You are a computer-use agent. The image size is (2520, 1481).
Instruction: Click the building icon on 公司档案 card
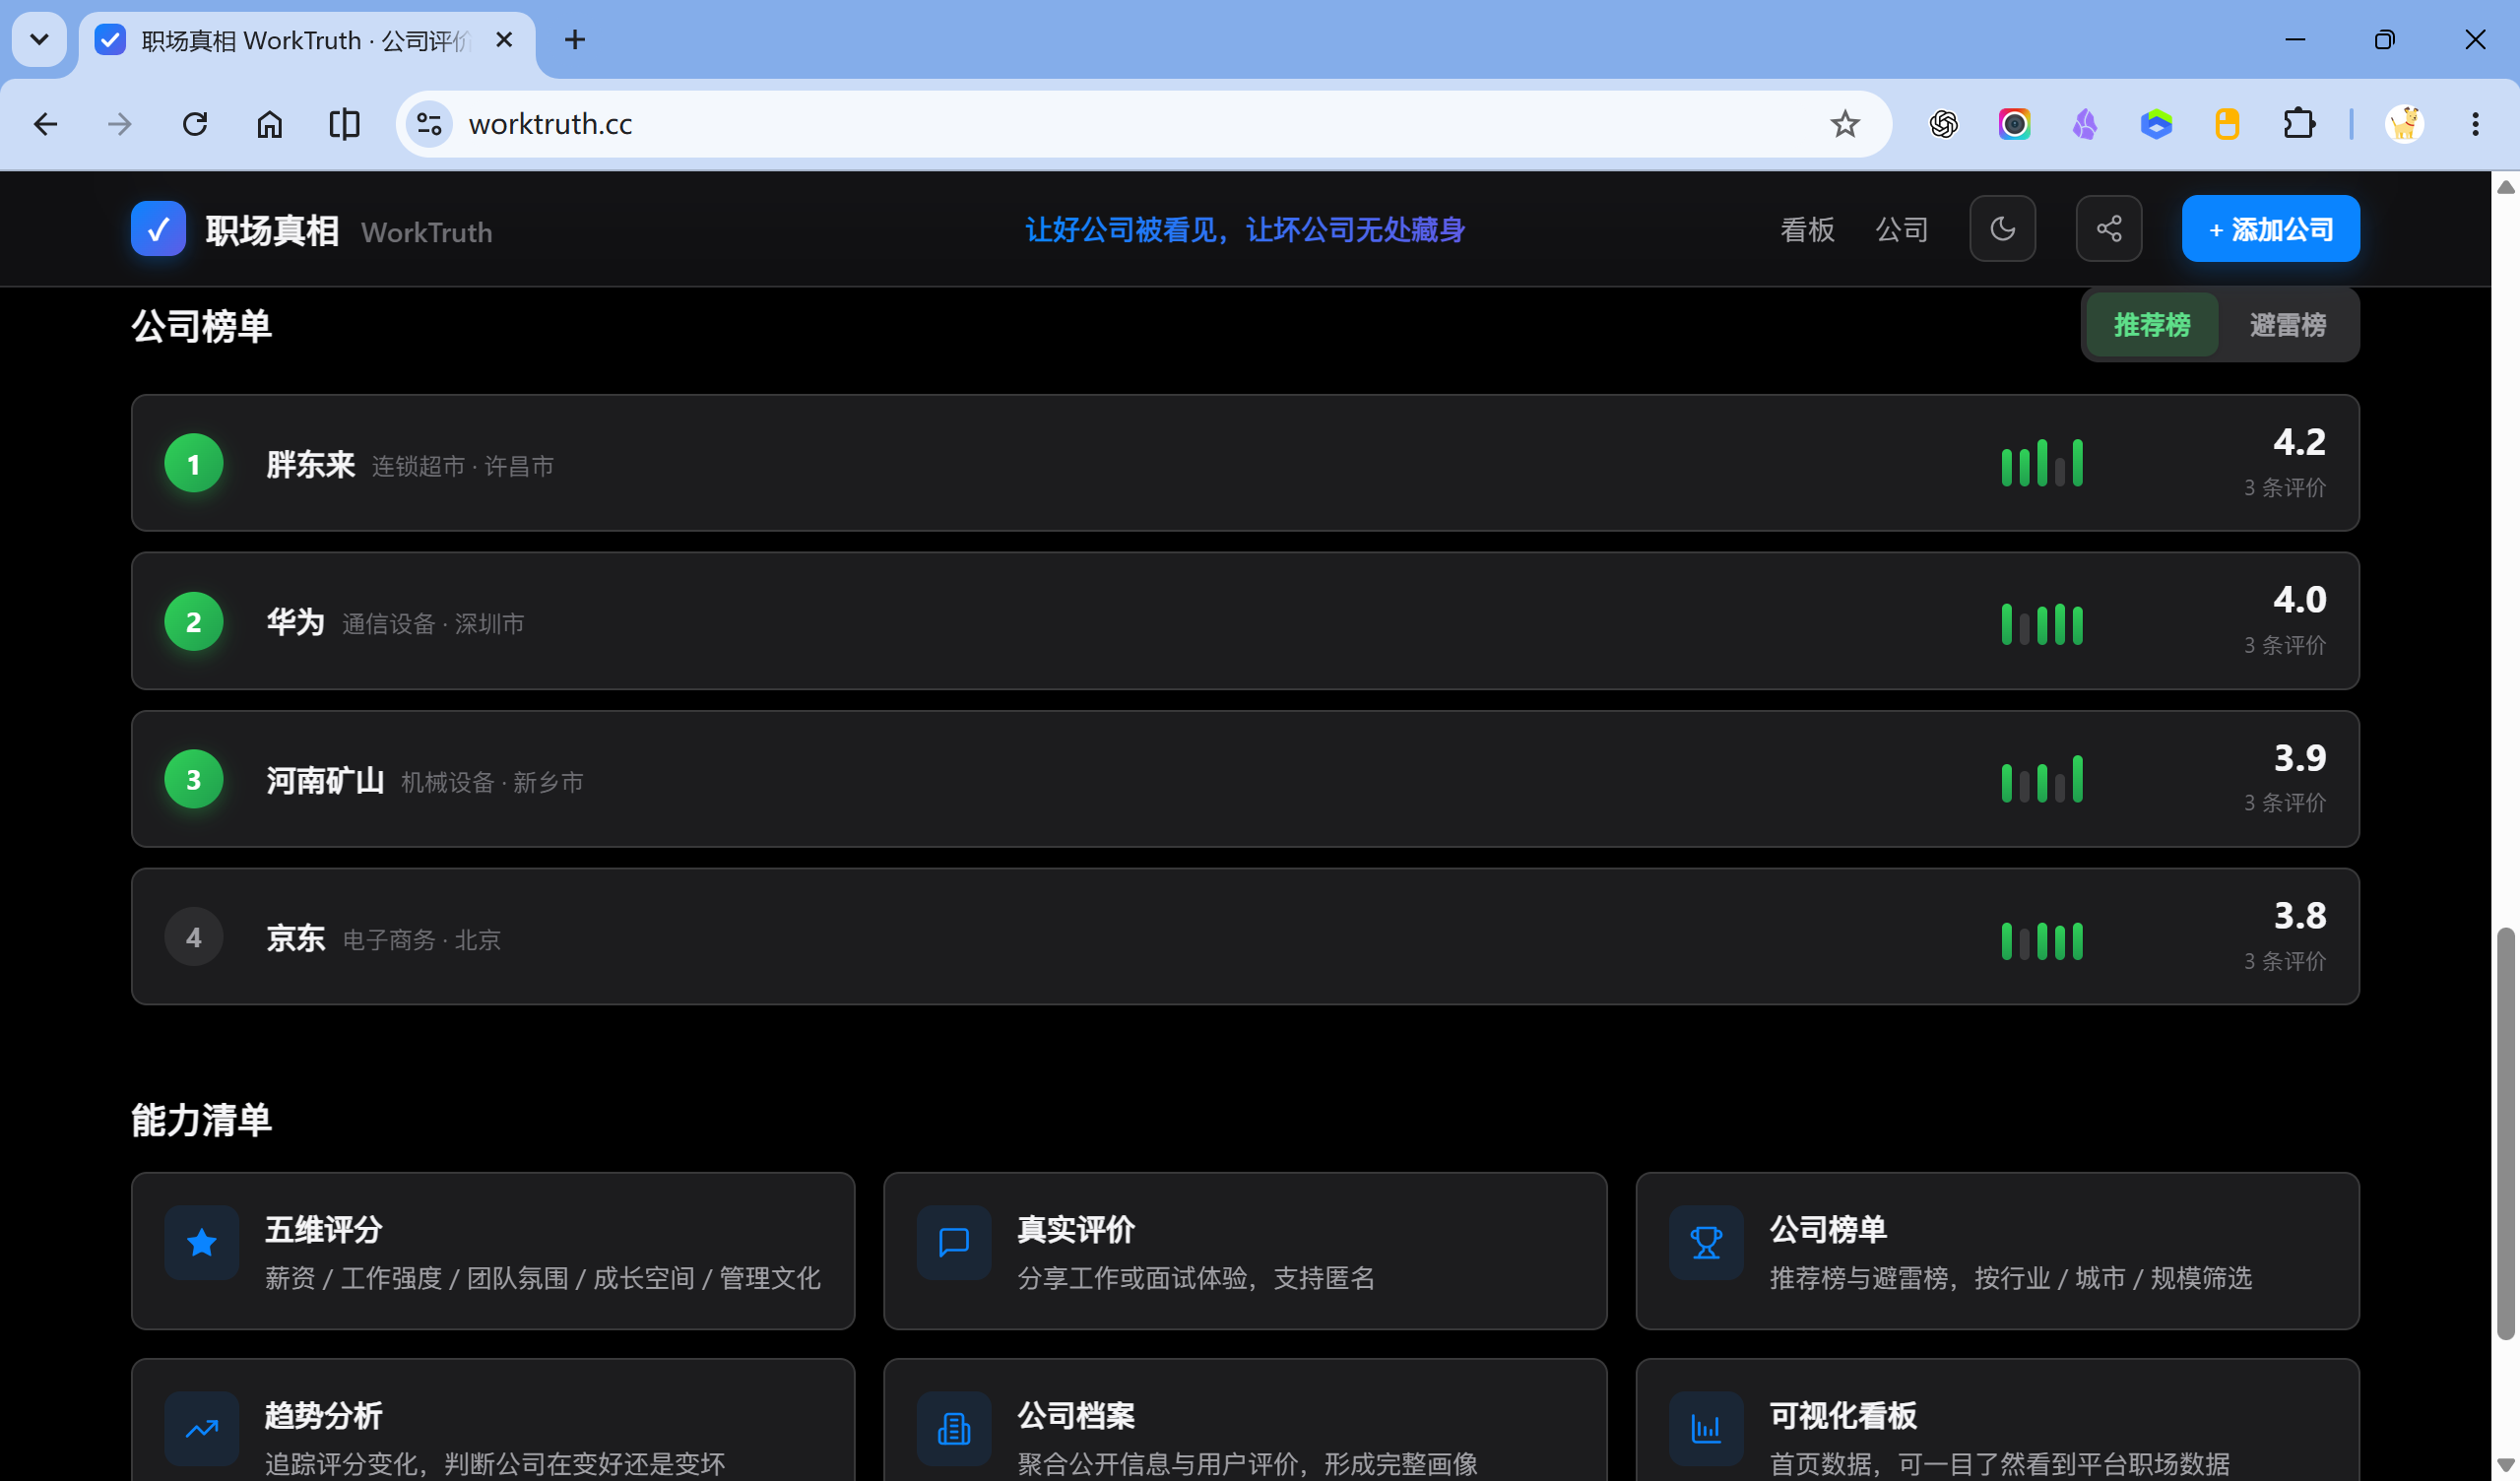(953, 1429)
